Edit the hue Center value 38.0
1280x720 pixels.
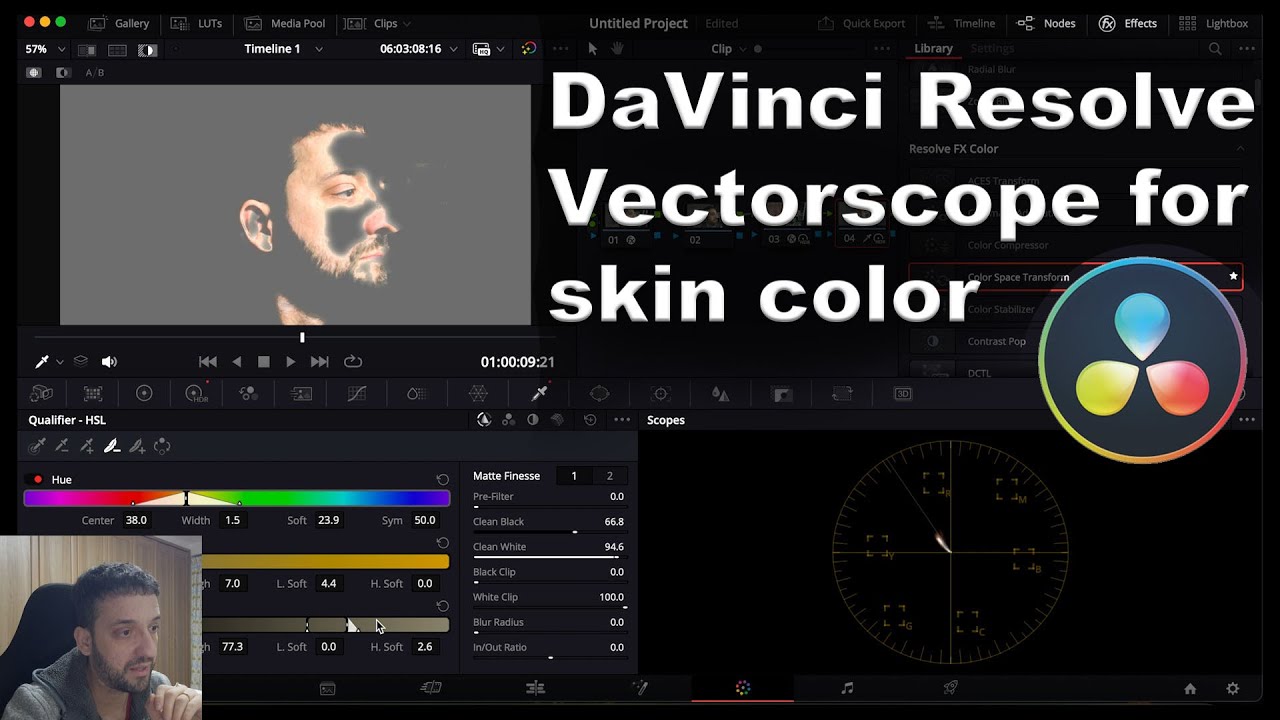(136, 520)
